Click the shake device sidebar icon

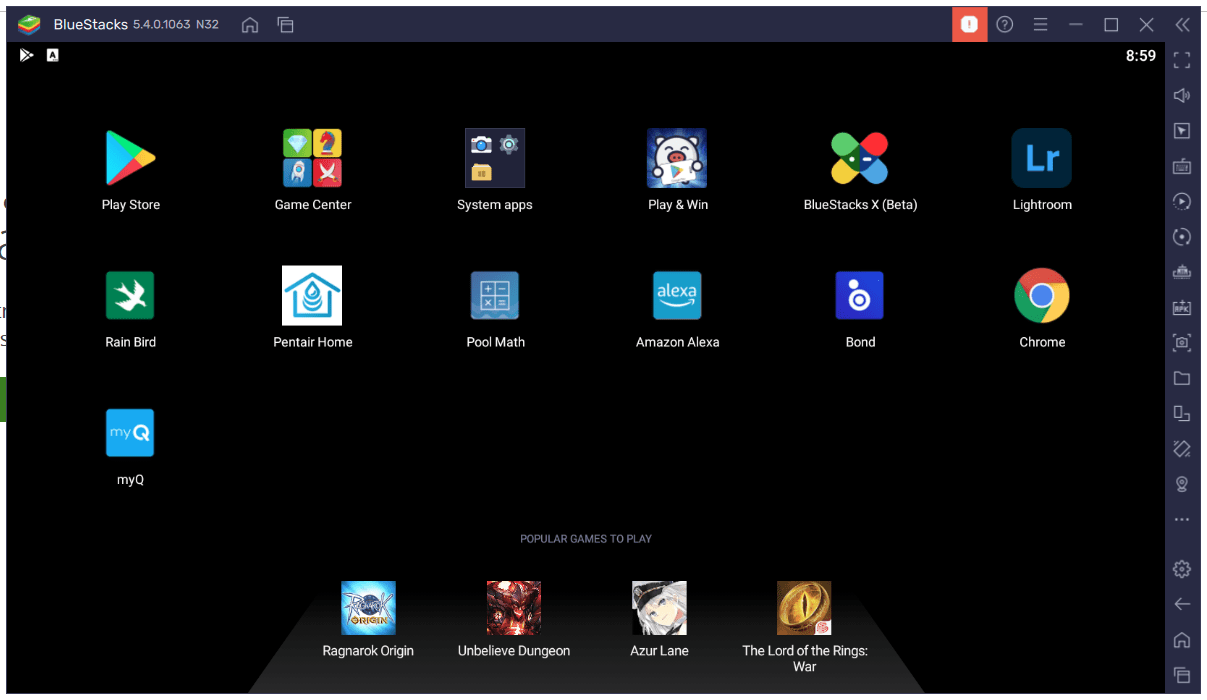(1182, 448)
